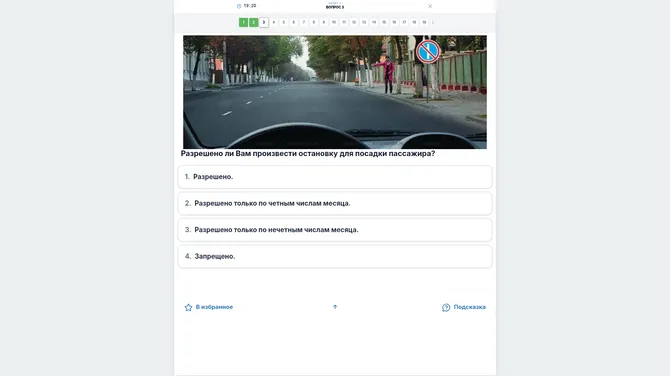Jump to question 5
The width and height of the screenshot is (670, 376).
(284, 22)
